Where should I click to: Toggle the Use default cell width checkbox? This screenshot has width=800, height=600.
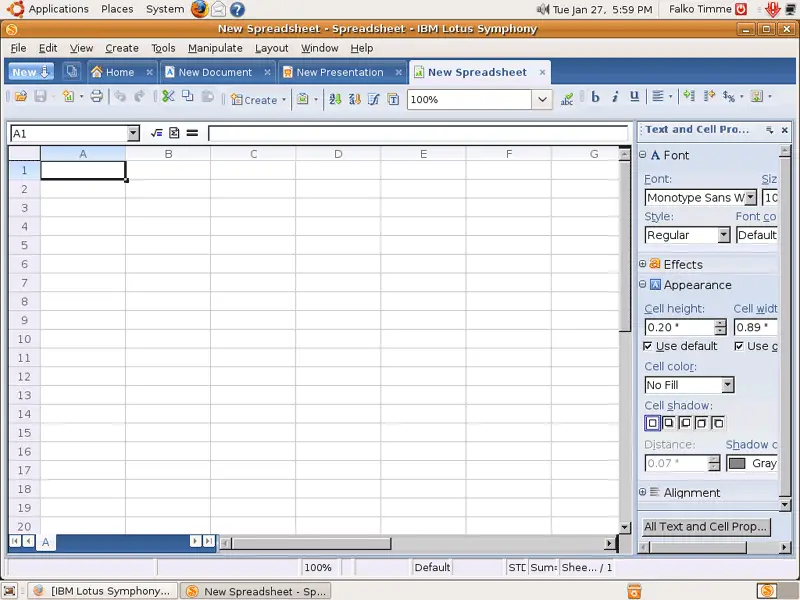(x=738, y=346)
